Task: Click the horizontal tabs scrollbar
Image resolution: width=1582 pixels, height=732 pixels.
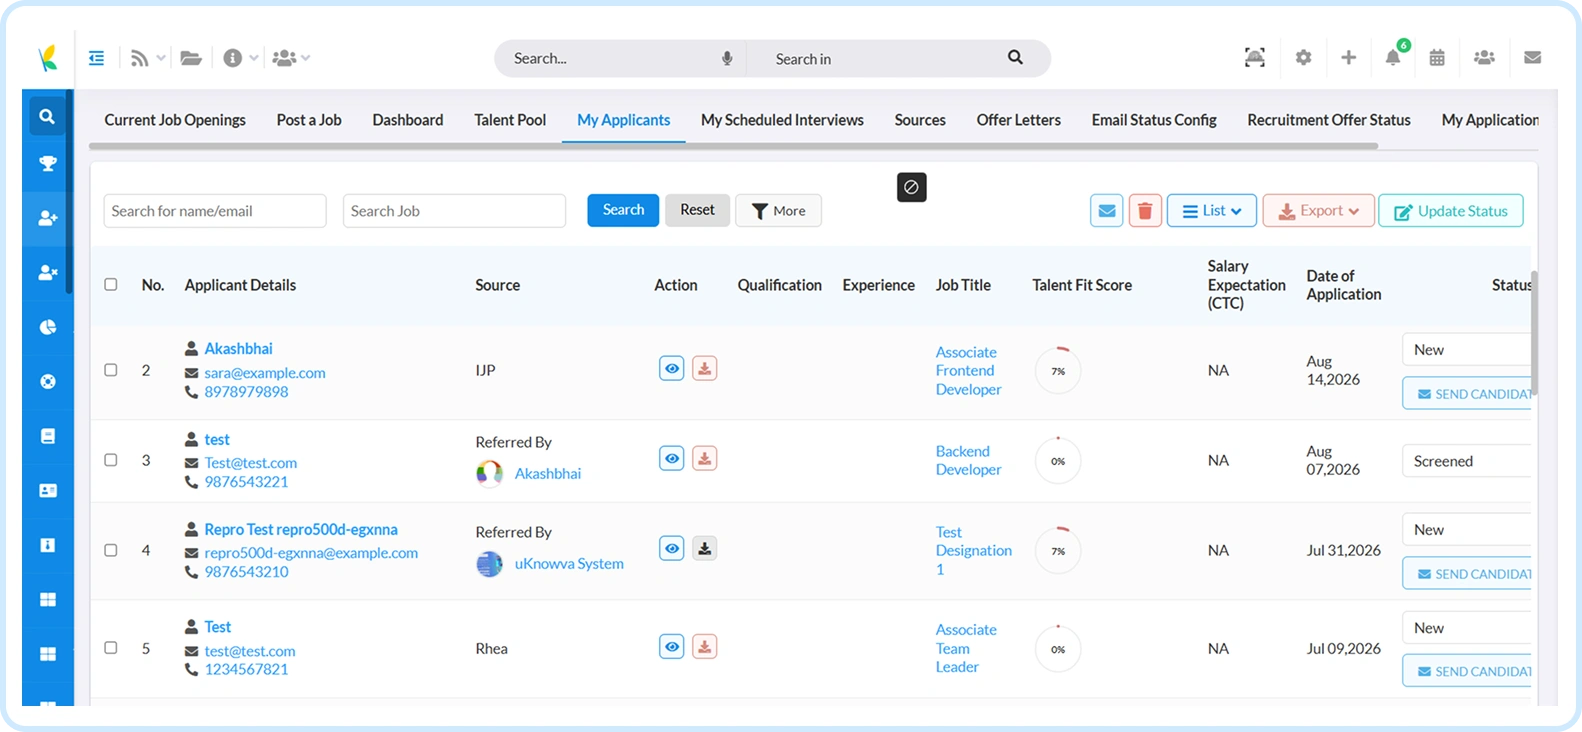Action: pos(733,146)
